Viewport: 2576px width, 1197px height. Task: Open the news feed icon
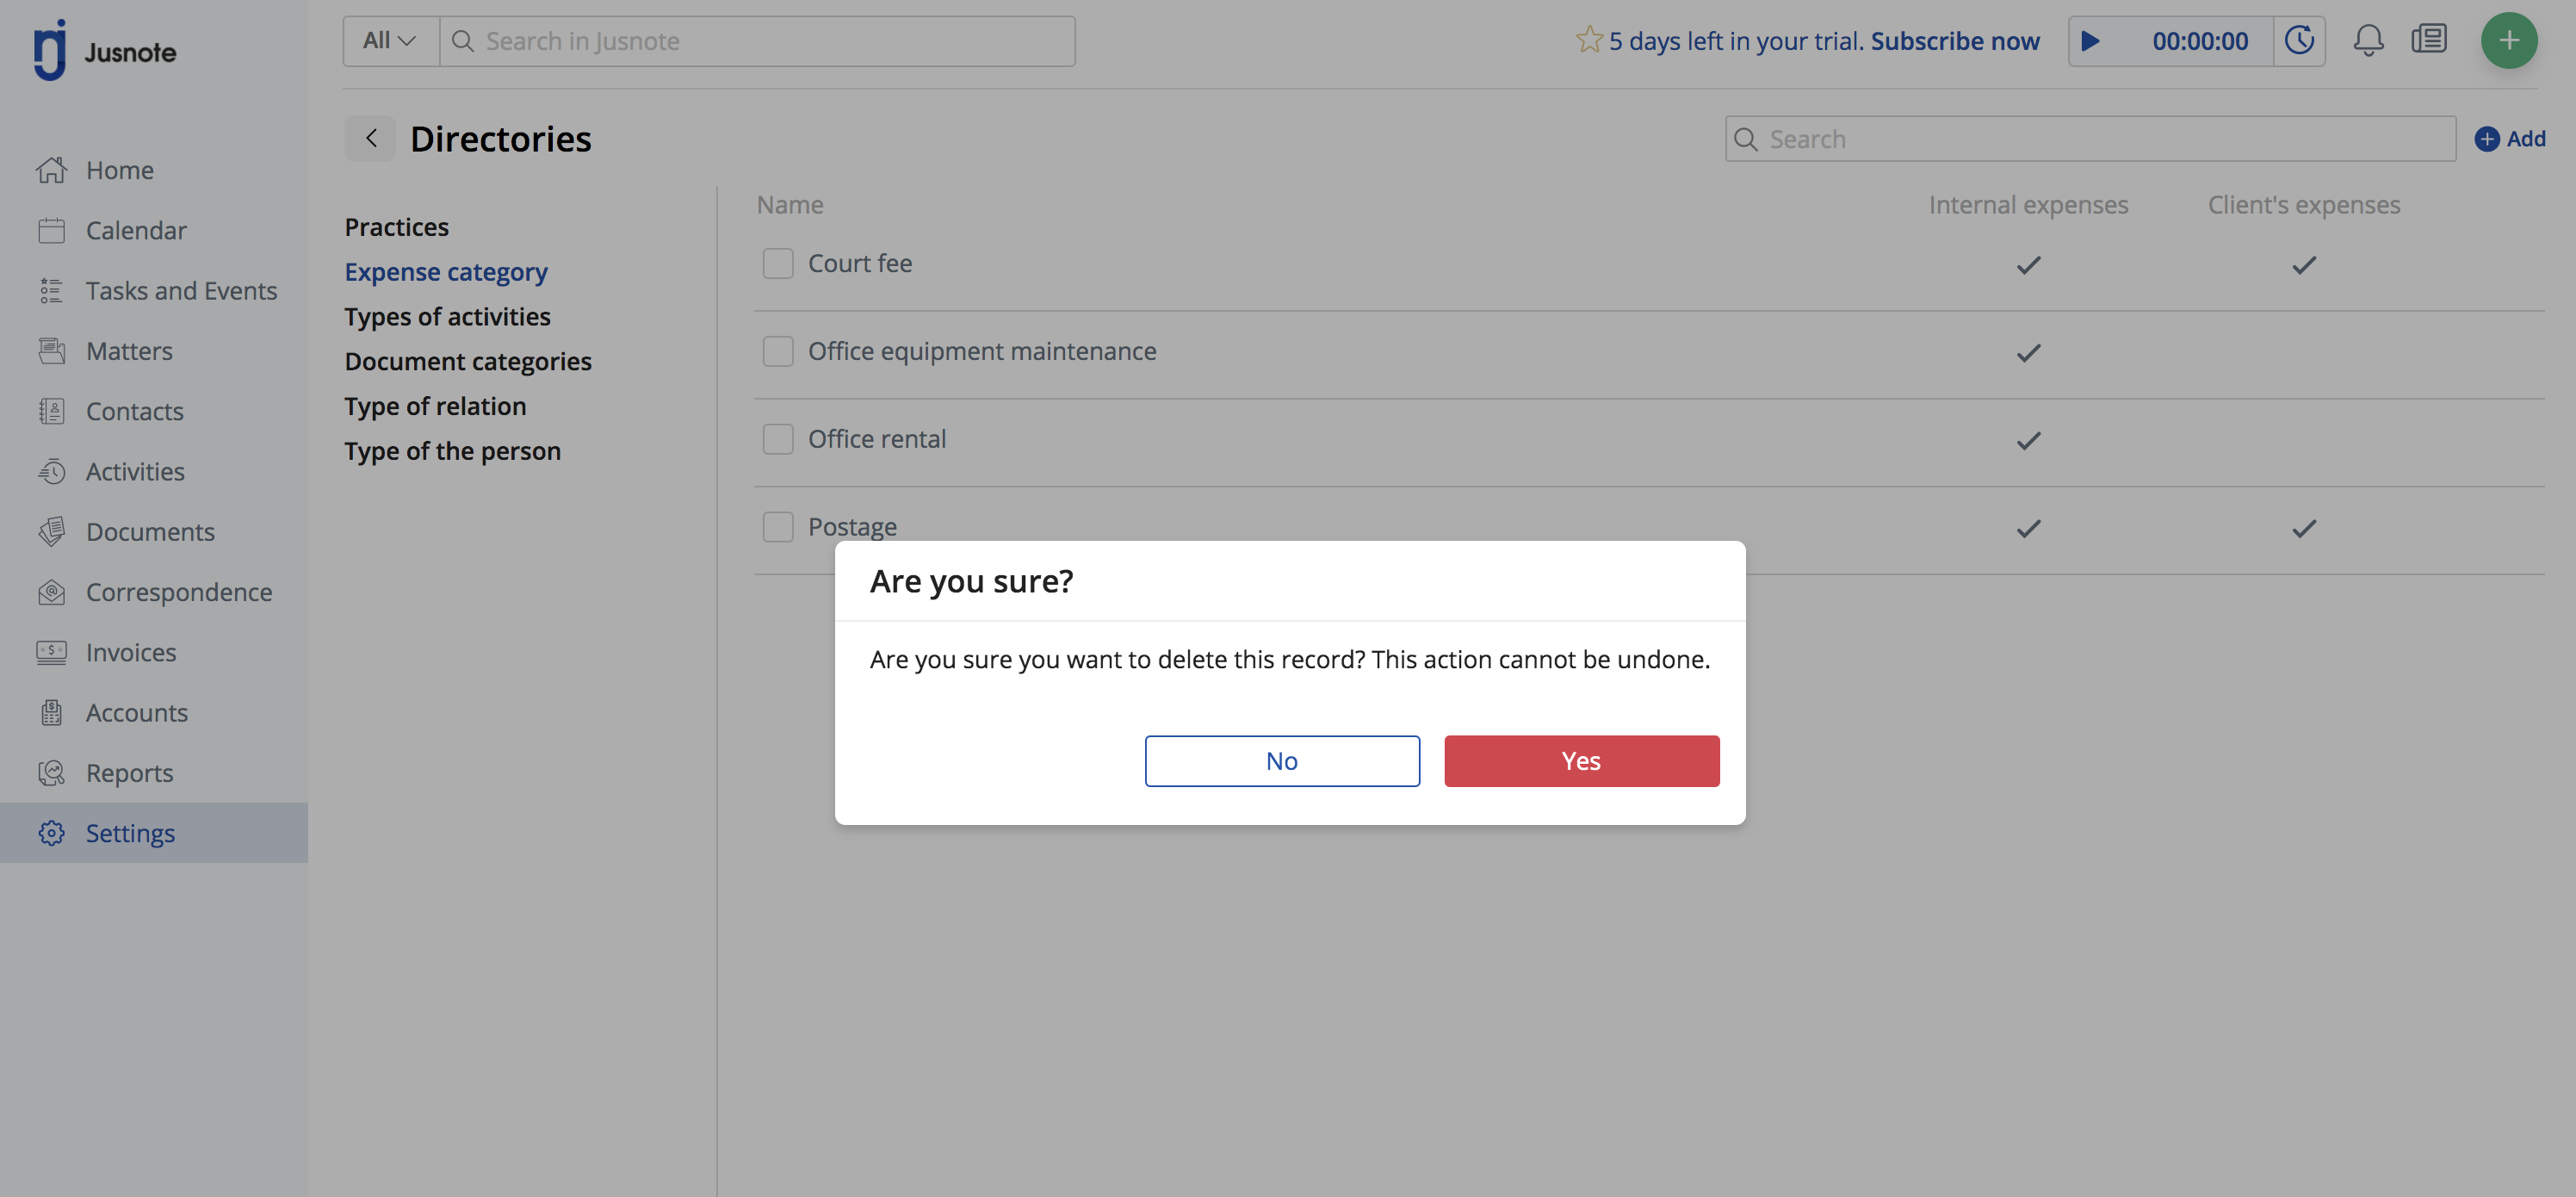coord(2428,40)
